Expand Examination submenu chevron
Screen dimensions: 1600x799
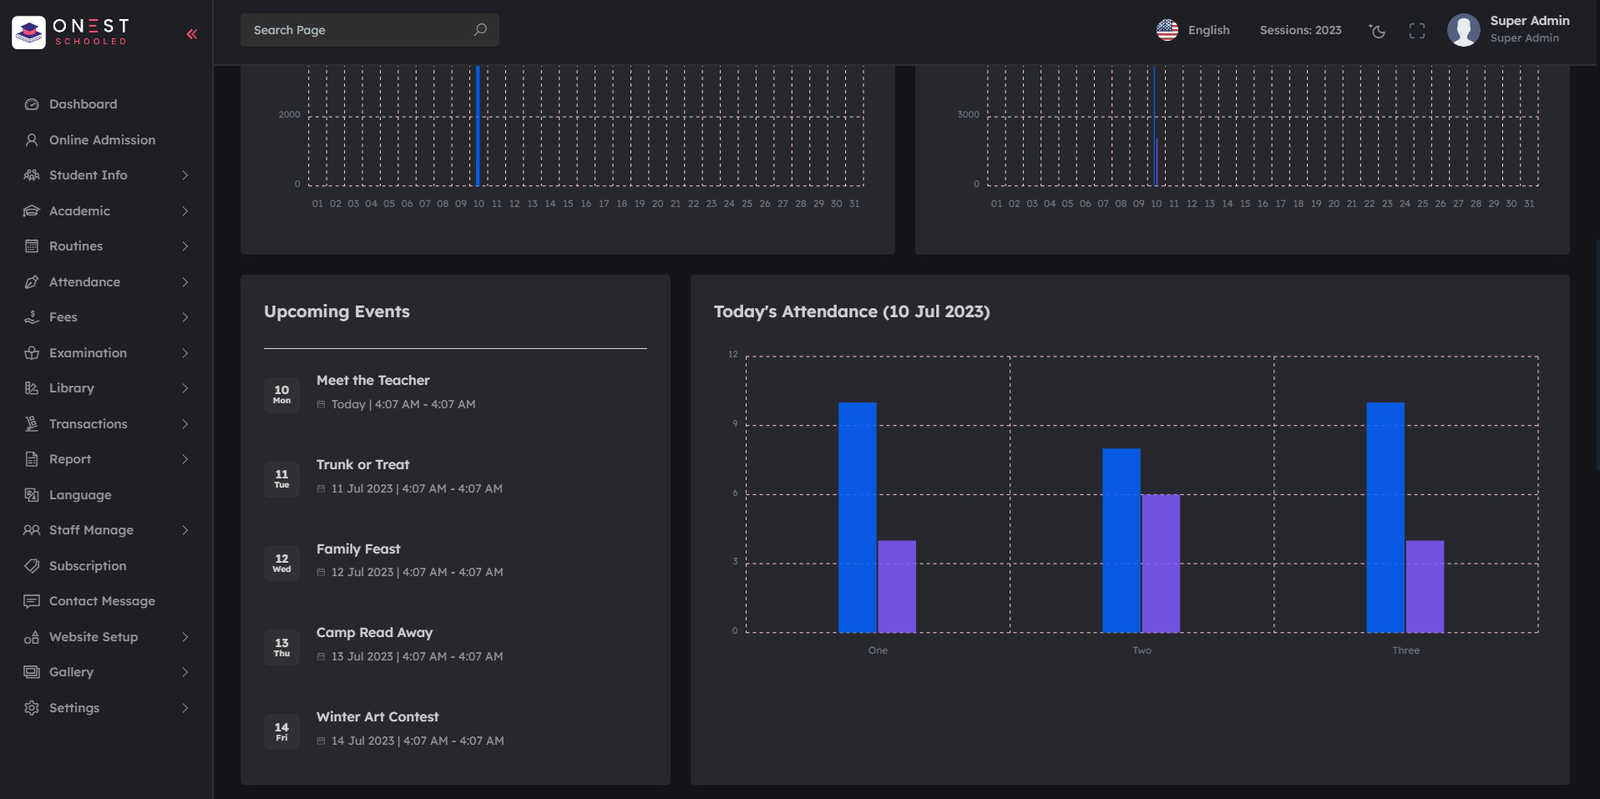(x=185, y=353)
